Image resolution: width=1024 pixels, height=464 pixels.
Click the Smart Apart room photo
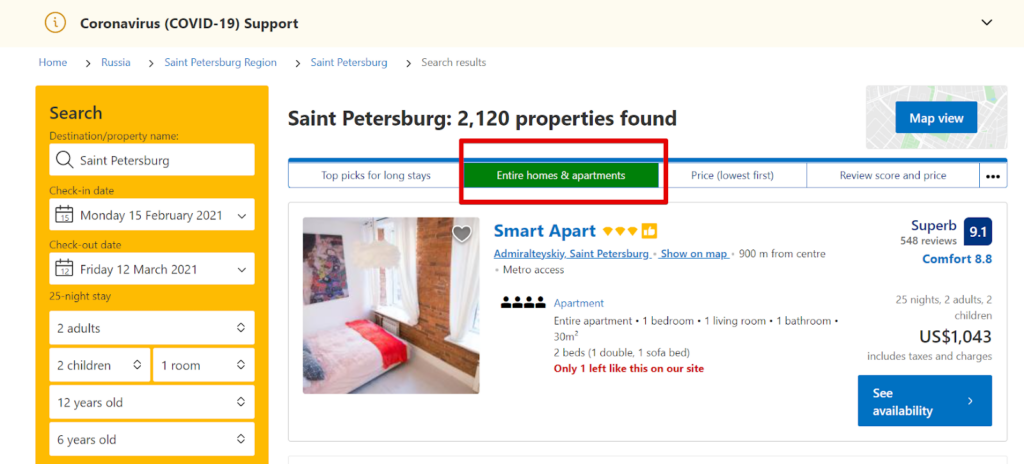coord(377,305)
